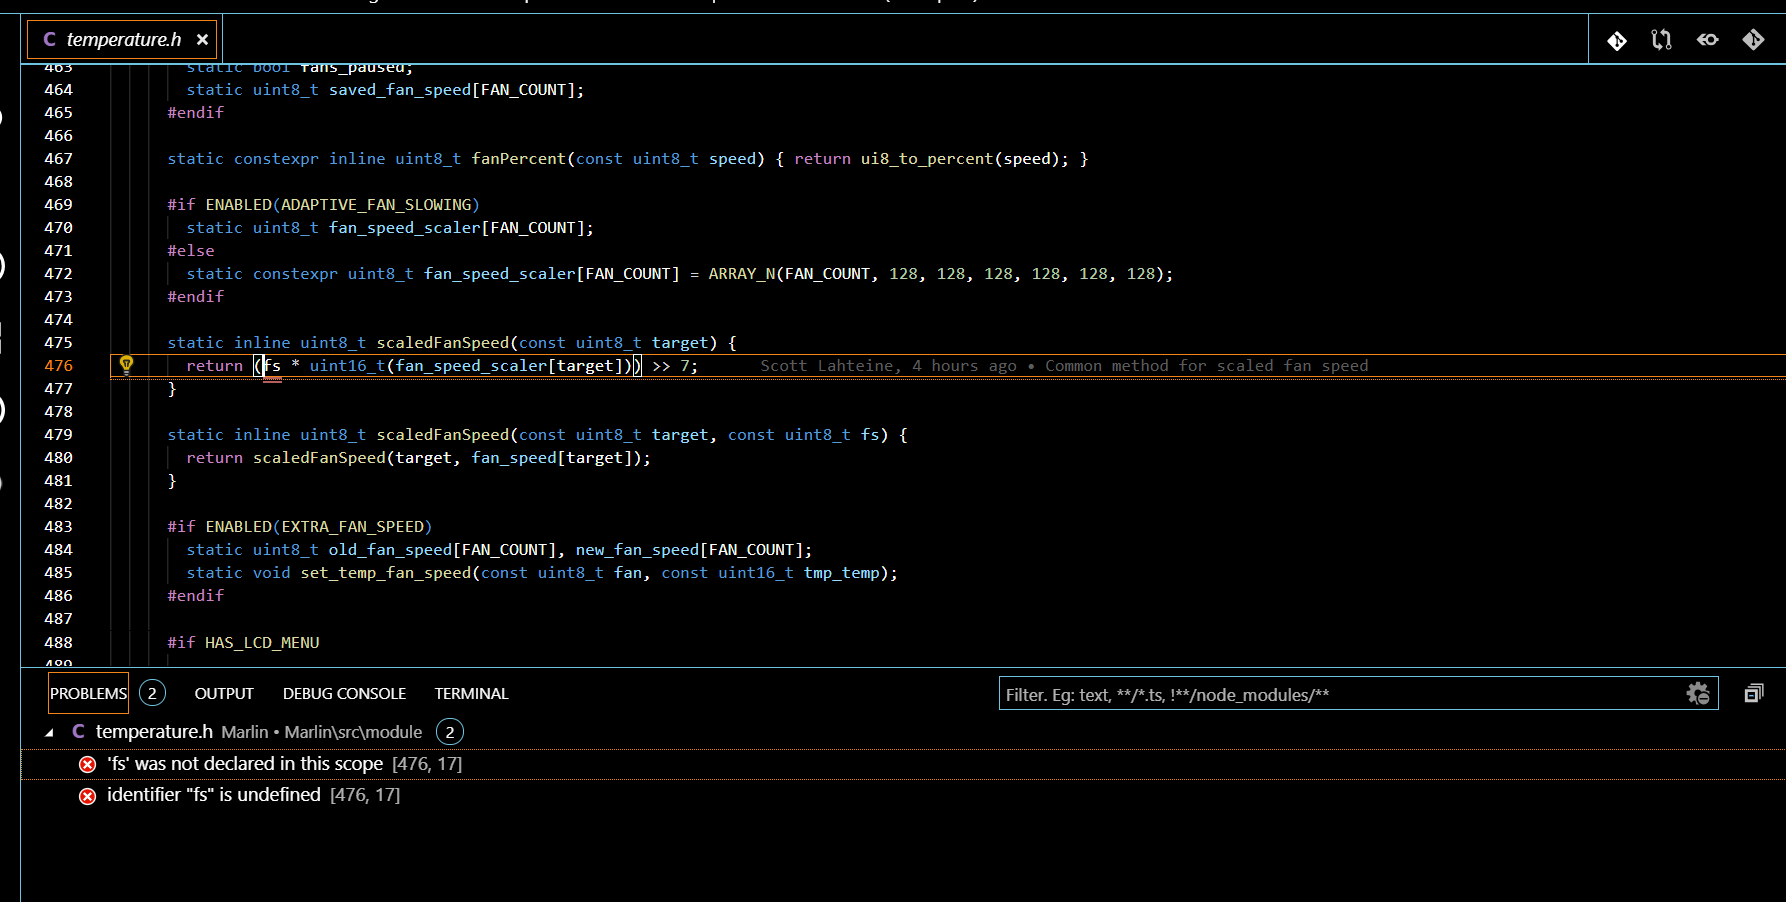Click the bright white Git diamond icon
The width and height of the screenshot is (1786, 902).
pos(1617,40)
